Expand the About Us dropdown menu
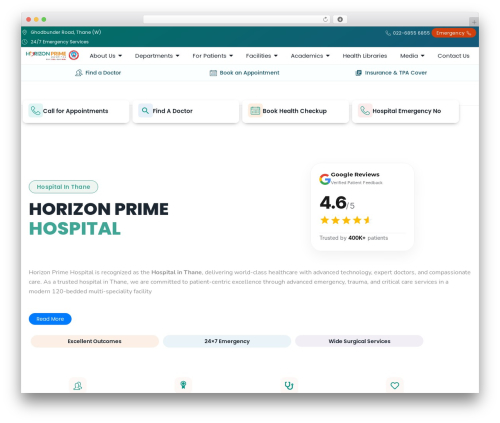This screenshot has width=500, height=423. (105, 56)
